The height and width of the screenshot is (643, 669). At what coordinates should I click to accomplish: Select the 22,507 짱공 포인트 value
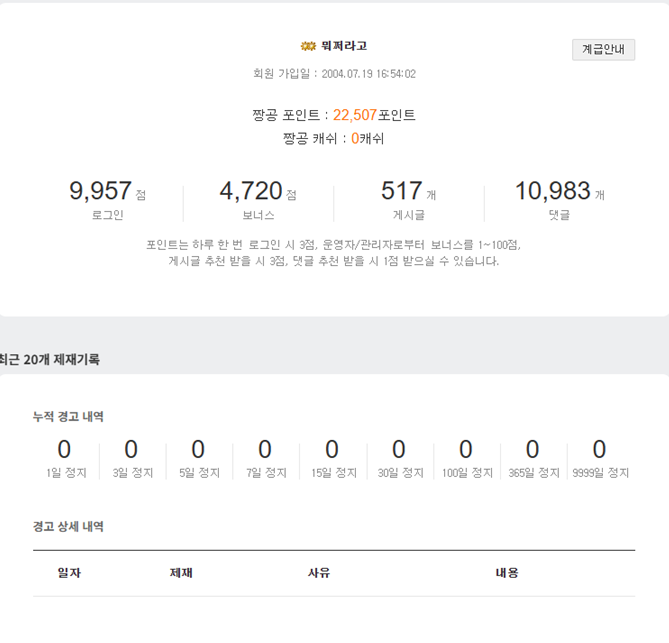point(354,115)
